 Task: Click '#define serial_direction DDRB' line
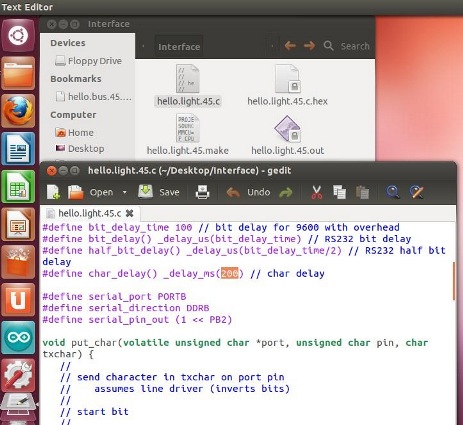point(126,308)
